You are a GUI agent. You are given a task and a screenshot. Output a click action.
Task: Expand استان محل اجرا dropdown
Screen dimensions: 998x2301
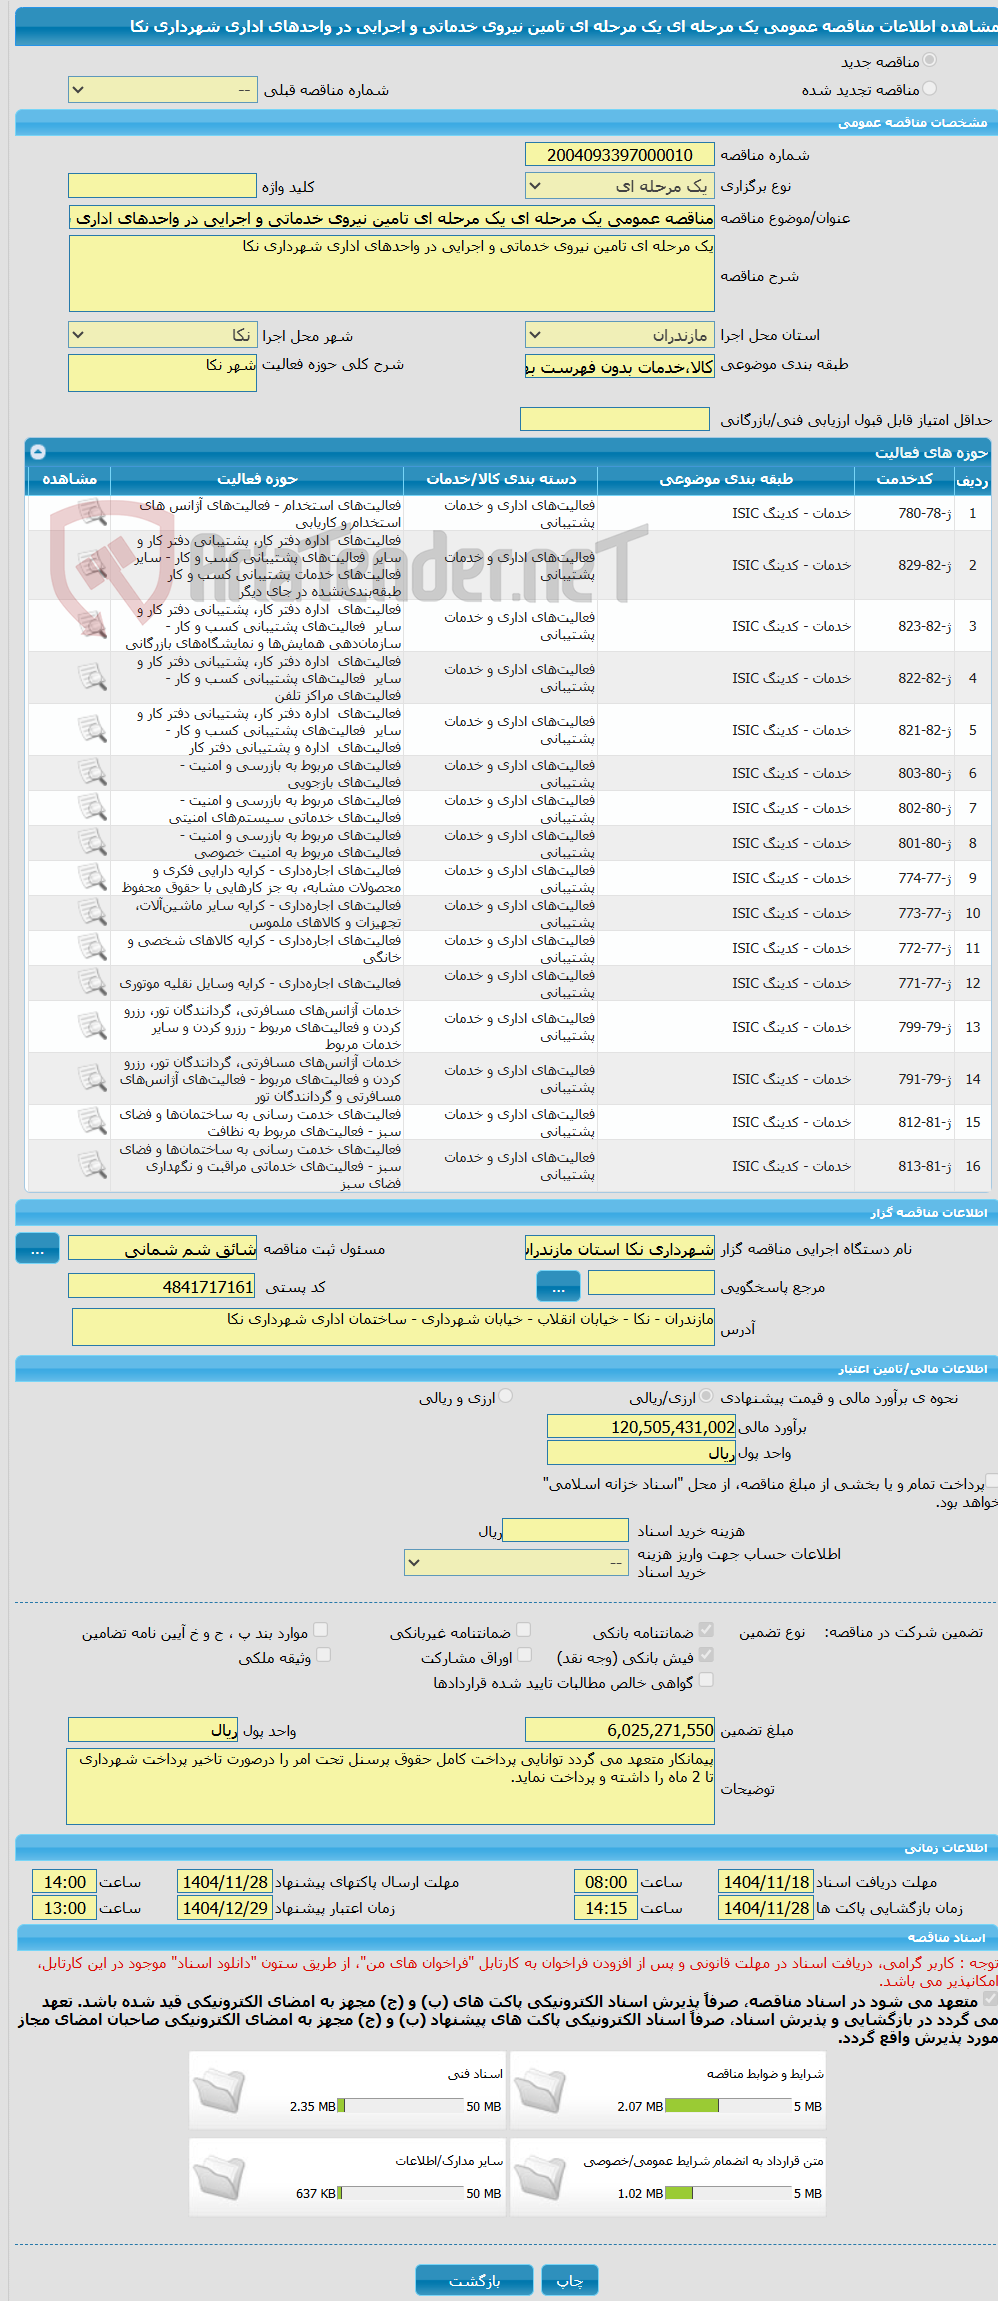[x=619, y=335]
